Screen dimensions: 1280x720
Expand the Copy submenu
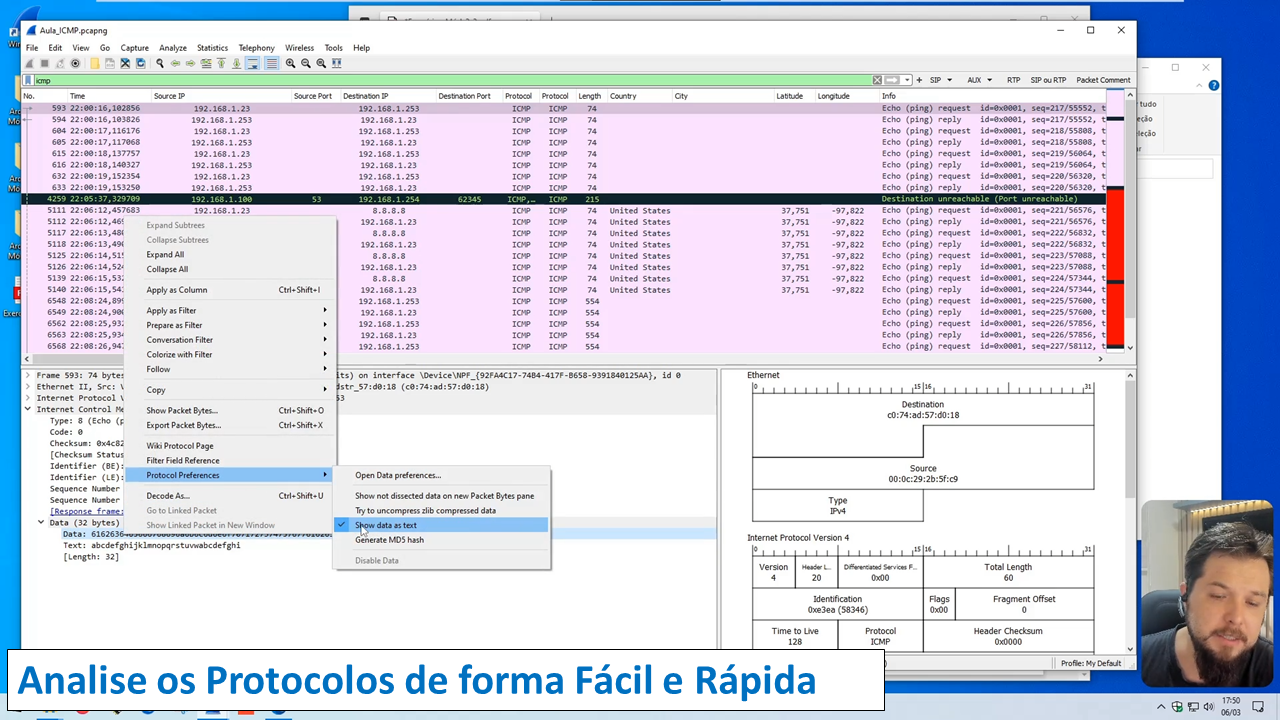coord(229,390)
